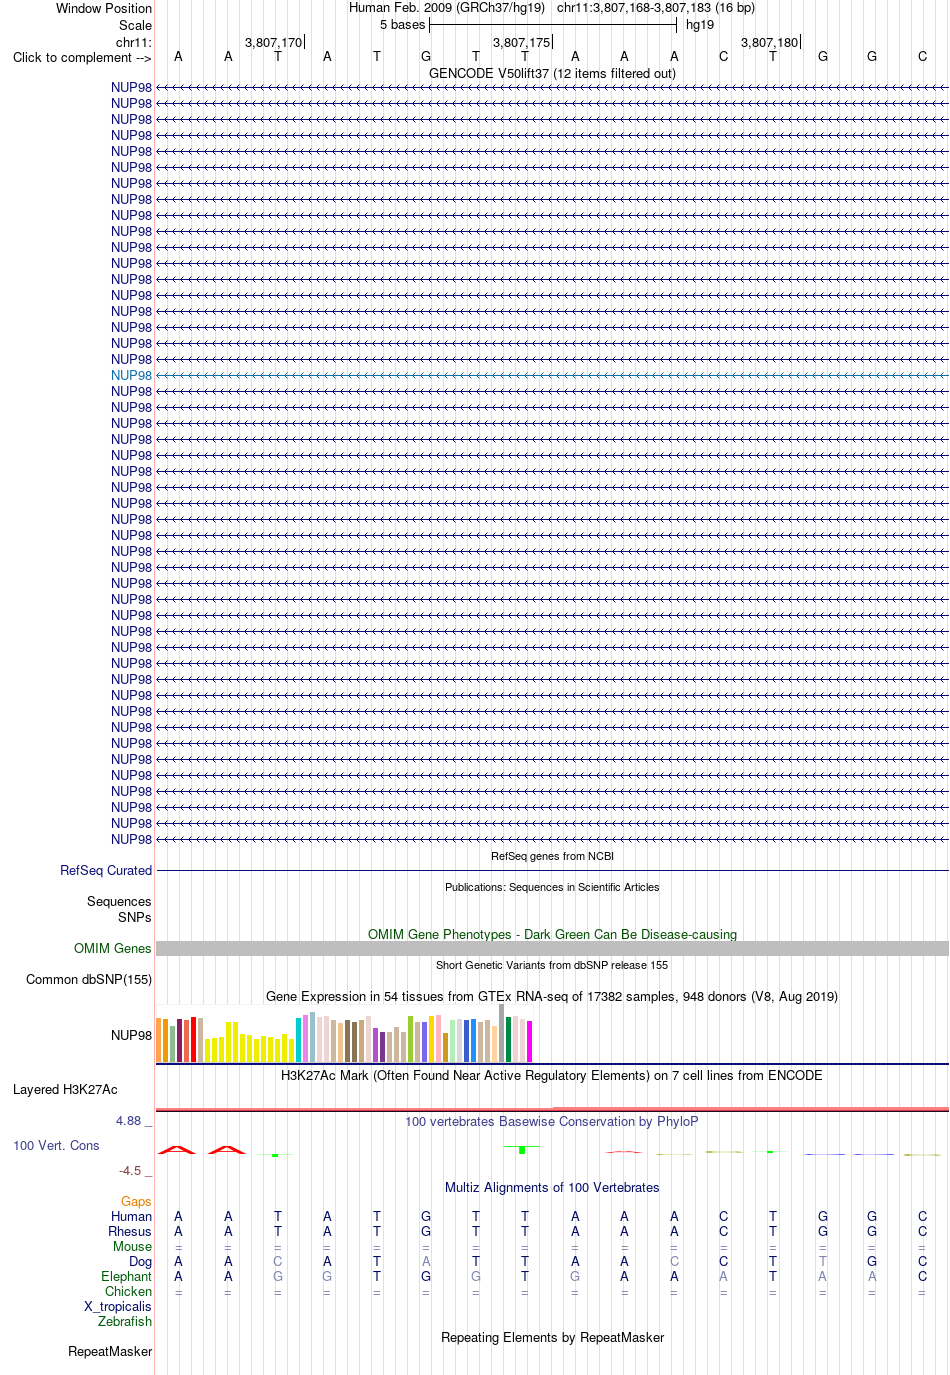Select the highlighted light-blue NUP98 transcript label
This screenshot has height=1375, width=950.
click(131, 376)
